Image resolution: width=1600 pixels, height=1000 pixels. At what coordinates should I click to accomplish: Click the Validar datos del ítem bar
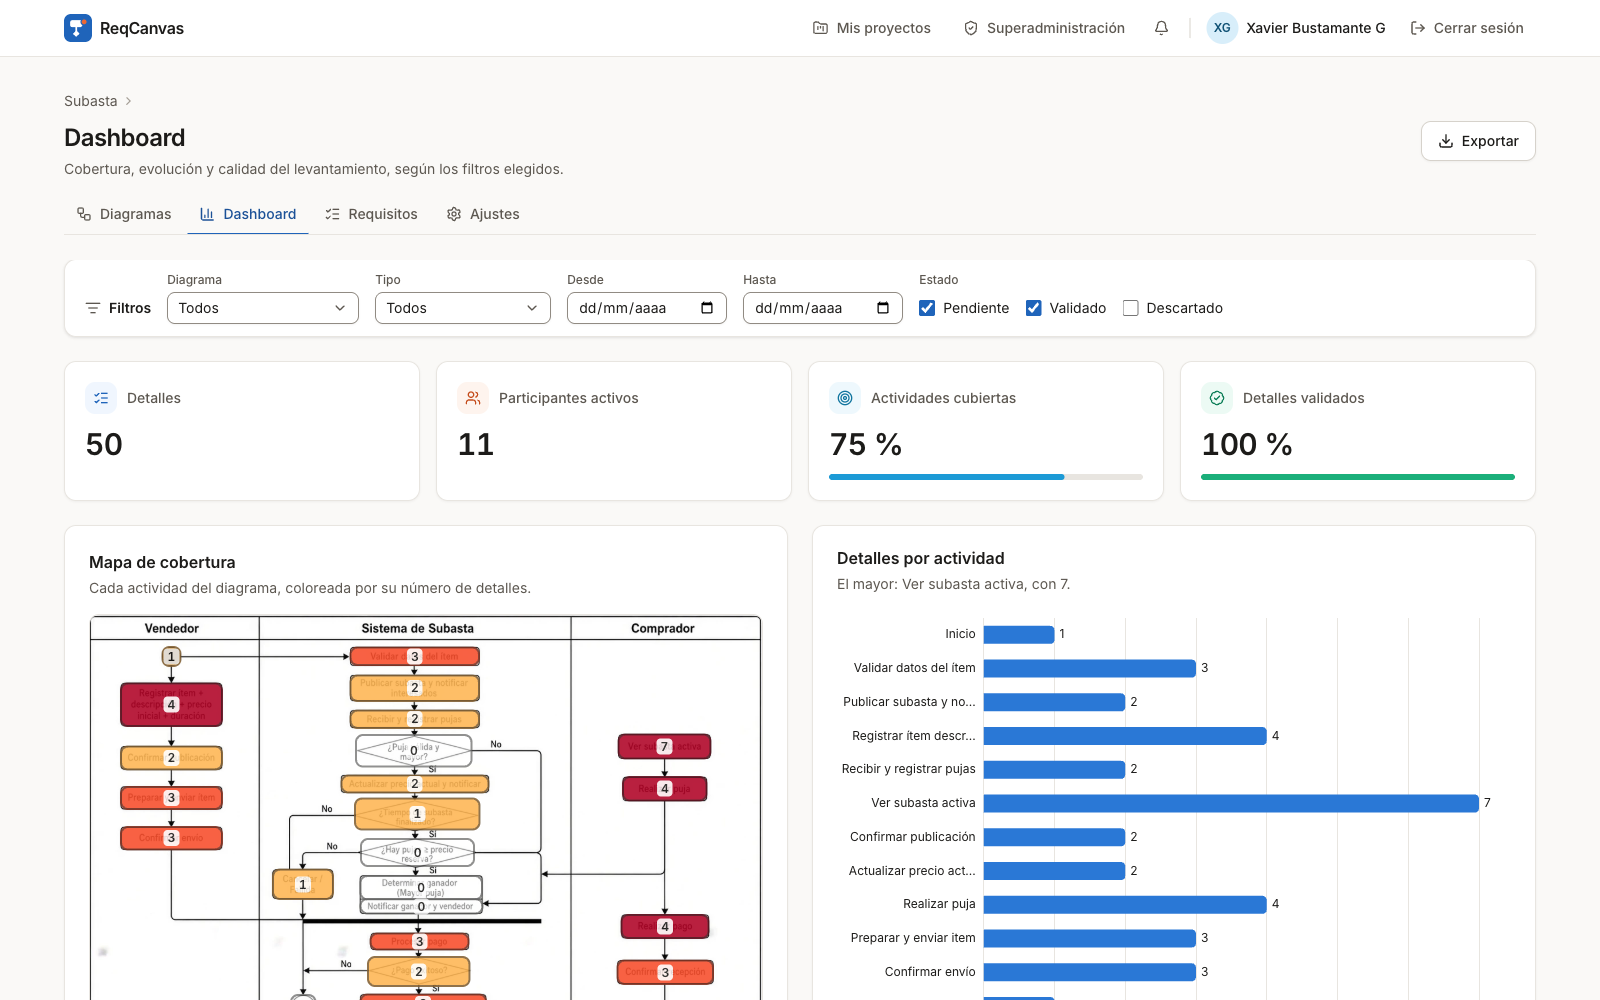(1090, 668)
